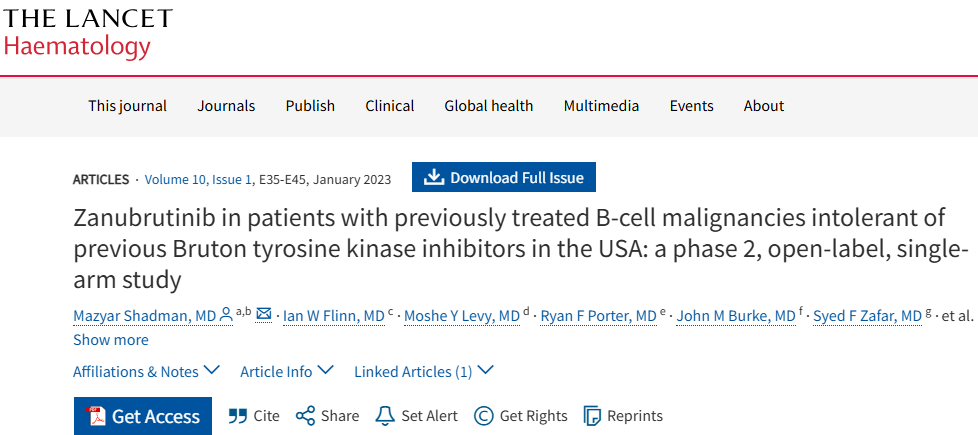
Task: Click the Get Access button
Action: click(142, 416)
